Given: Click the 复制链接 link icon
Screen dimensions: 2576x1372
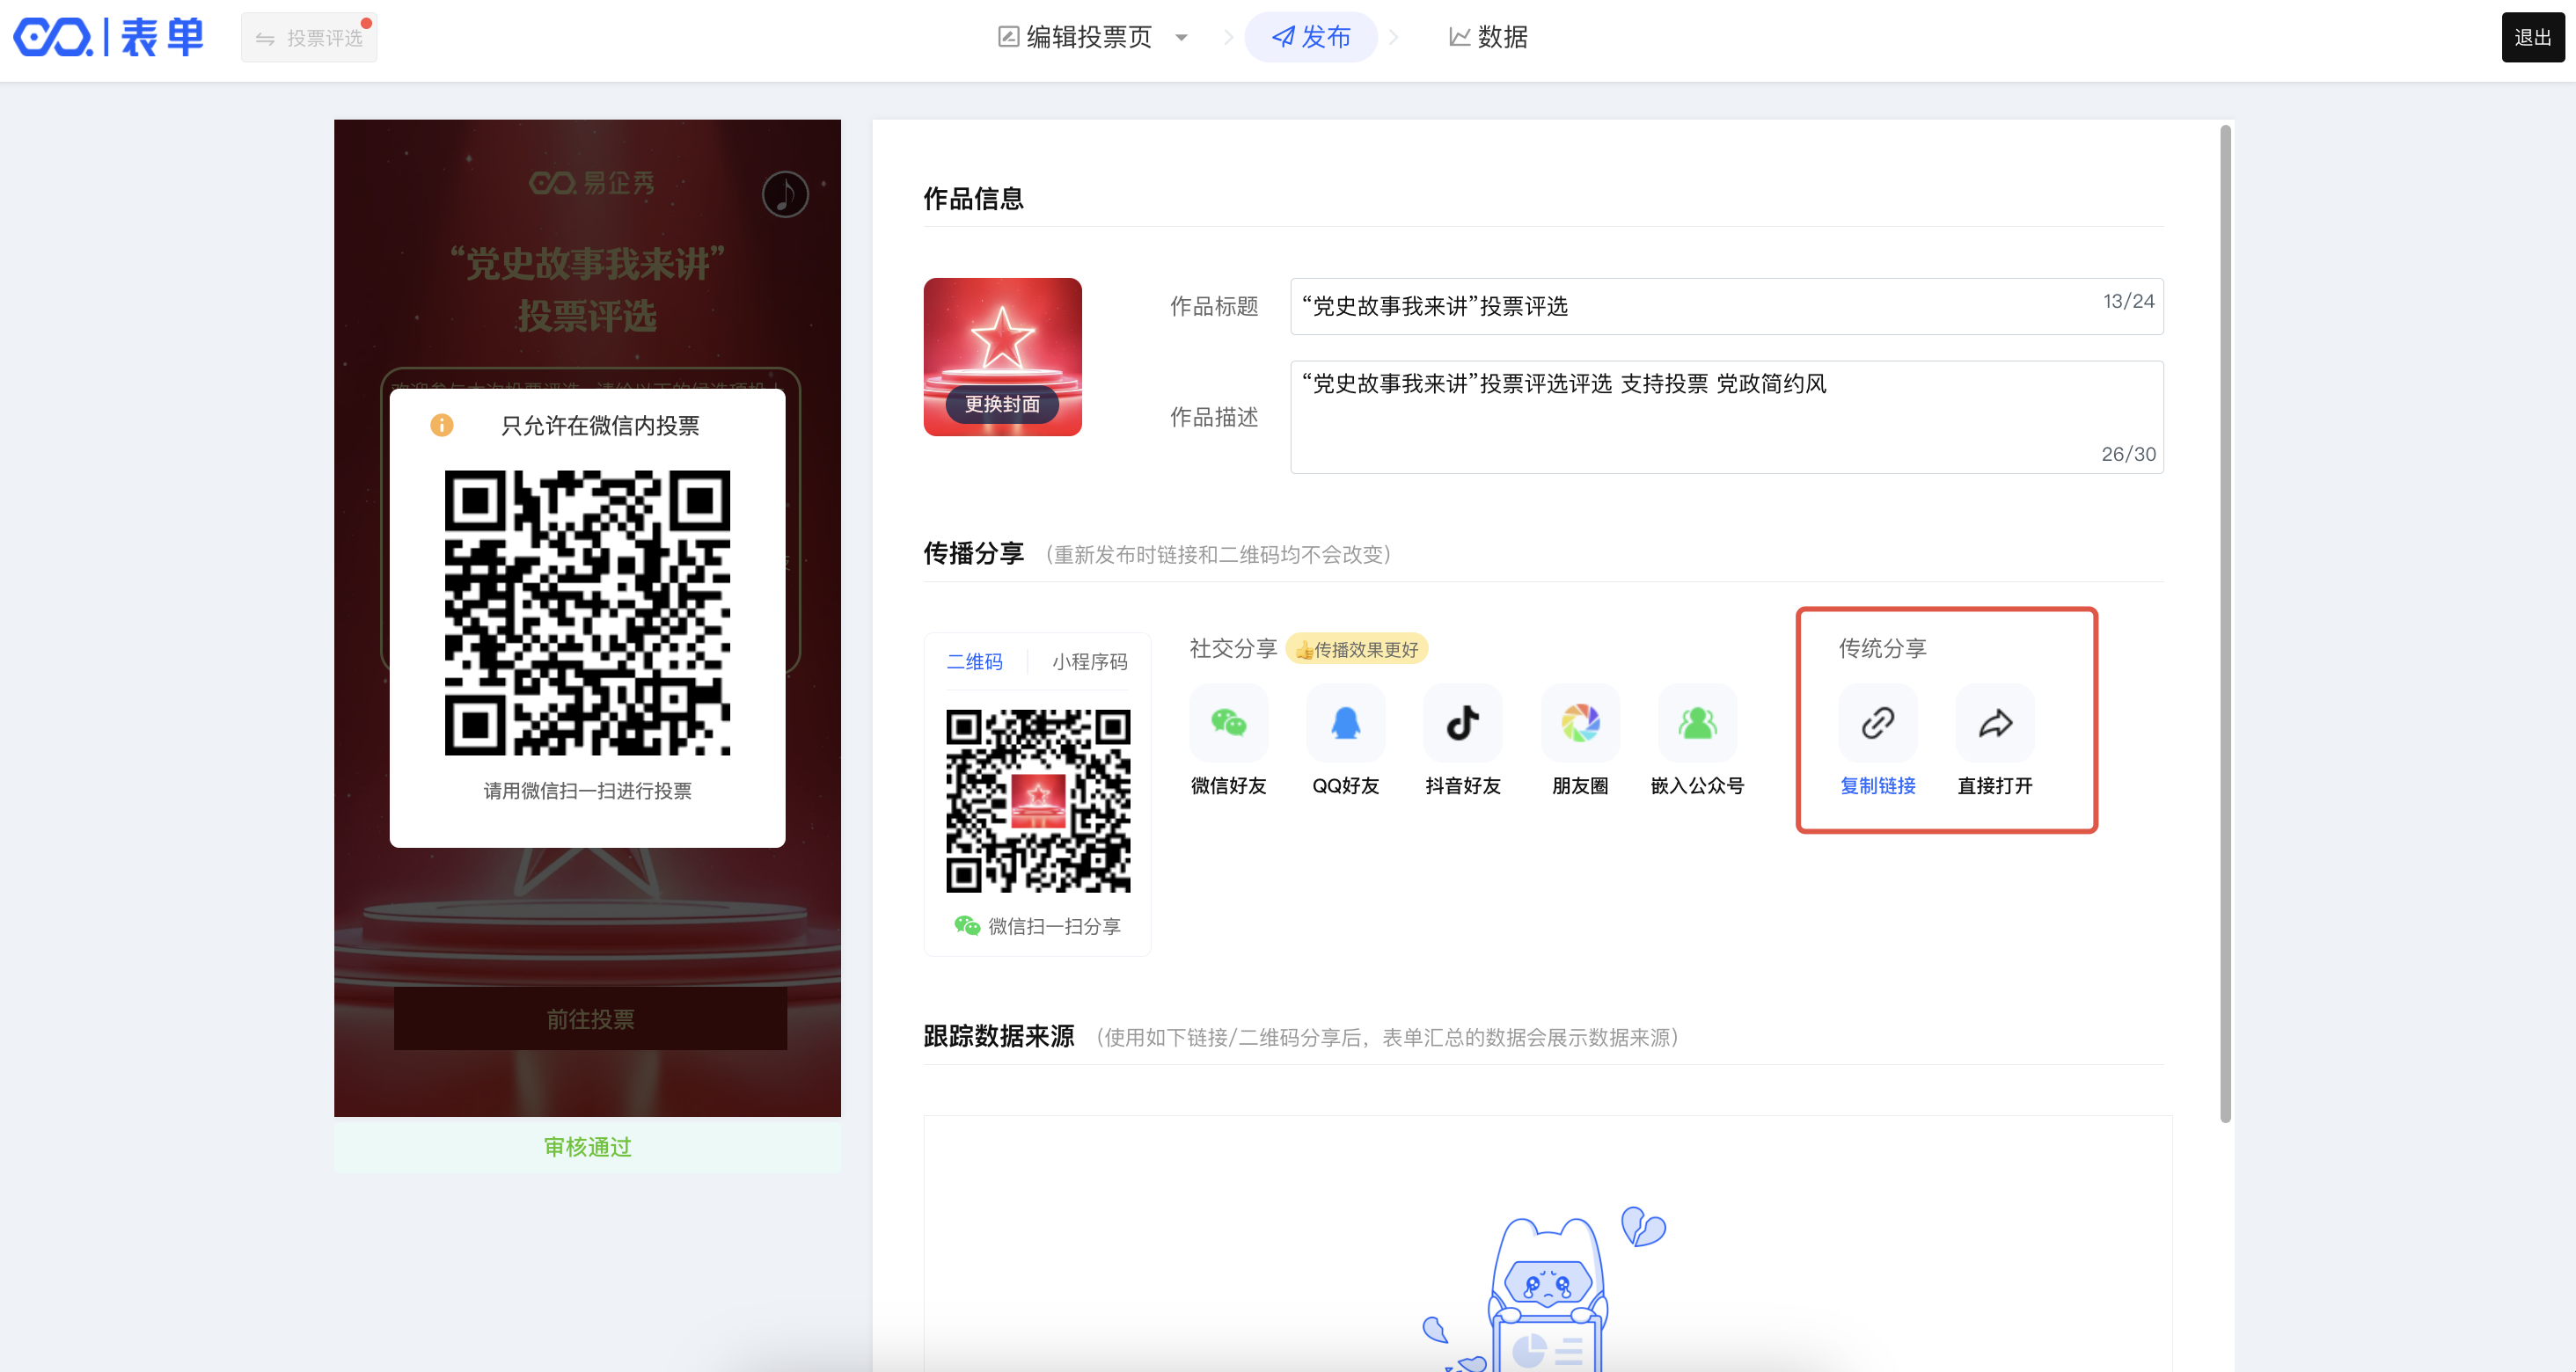Looking at the screenshot, I should coord(1878,722).
